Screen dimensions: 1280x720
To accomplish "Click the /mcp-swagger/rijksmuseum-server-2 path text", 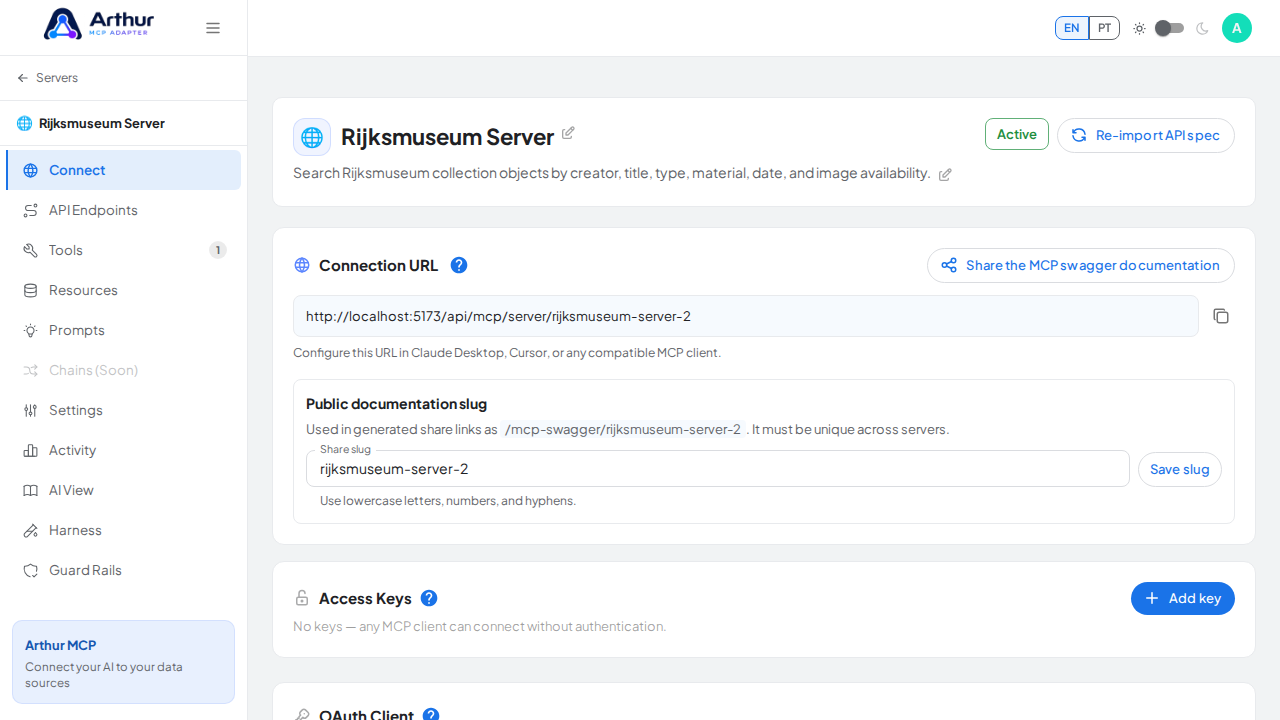I will click(623, 429).
